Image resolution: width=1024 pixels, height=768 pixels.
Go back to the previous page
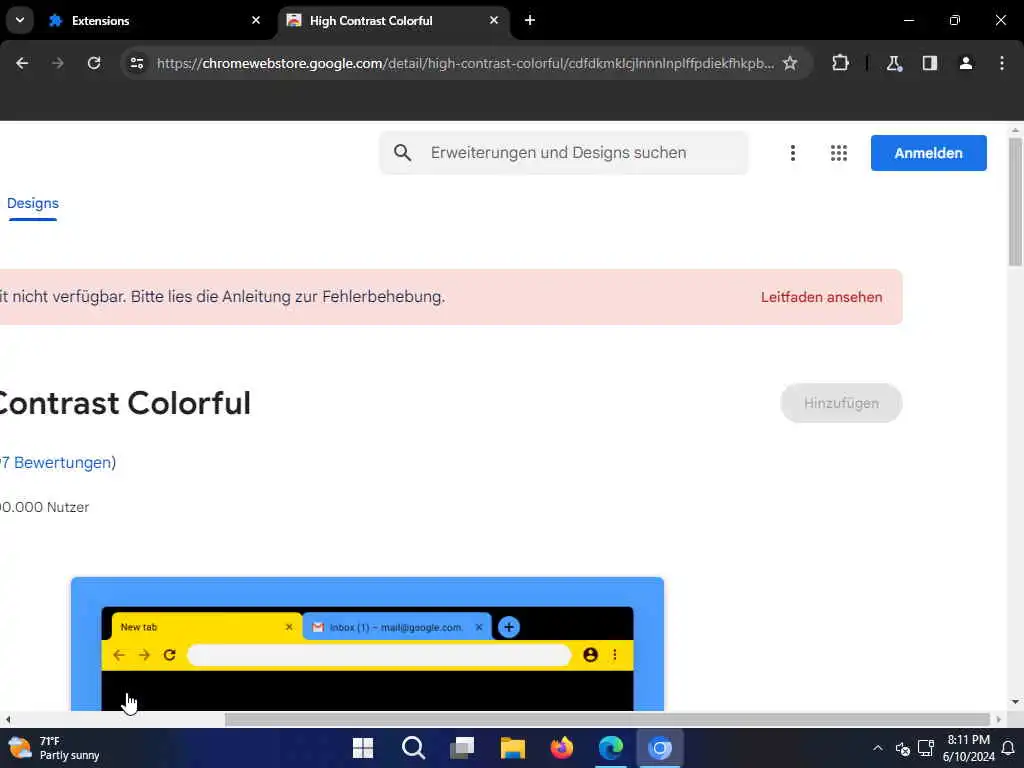(22, 63)
